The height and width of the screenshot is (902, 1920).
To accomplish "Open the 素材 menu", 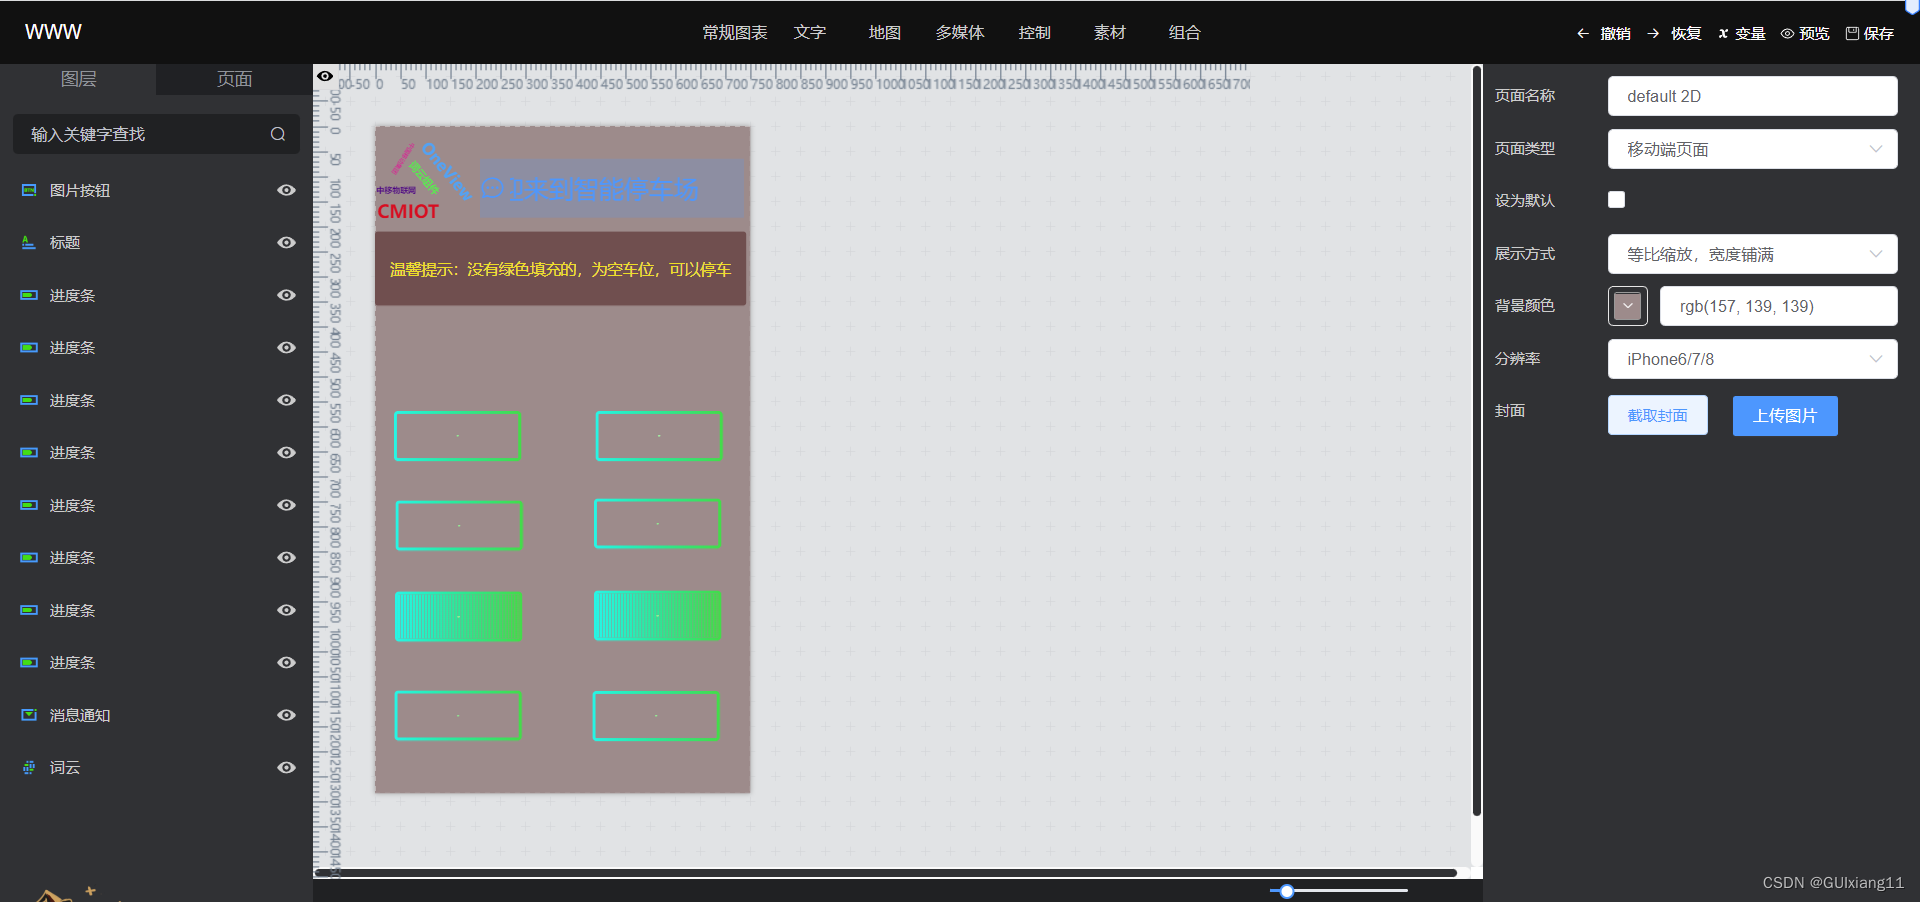I will [1110, 33].
